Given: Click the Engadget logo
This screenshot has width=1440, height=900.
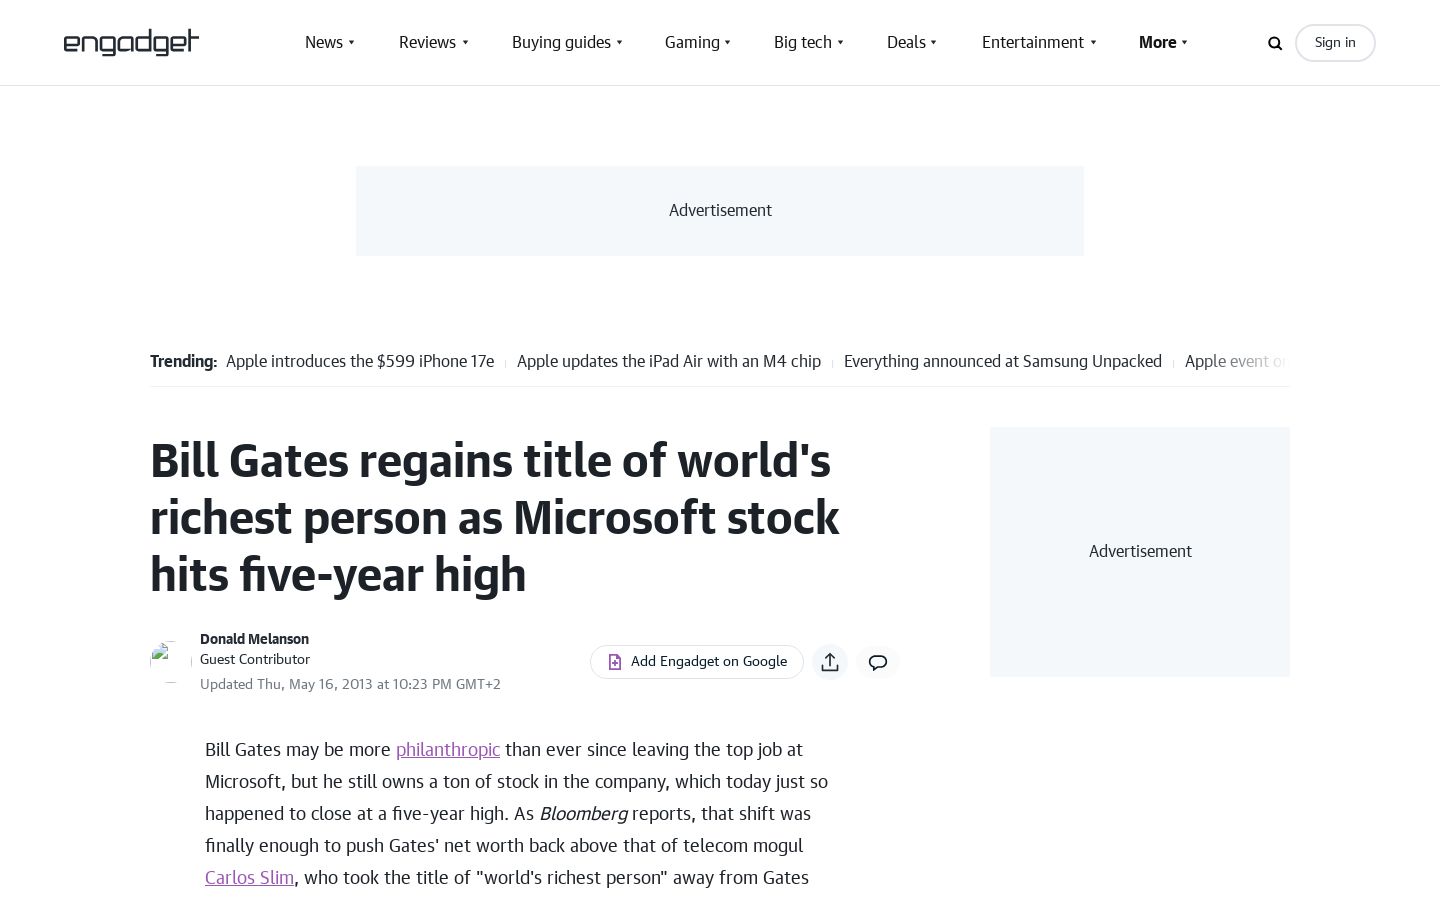Looking at the screenshot, I should [131, 42].
